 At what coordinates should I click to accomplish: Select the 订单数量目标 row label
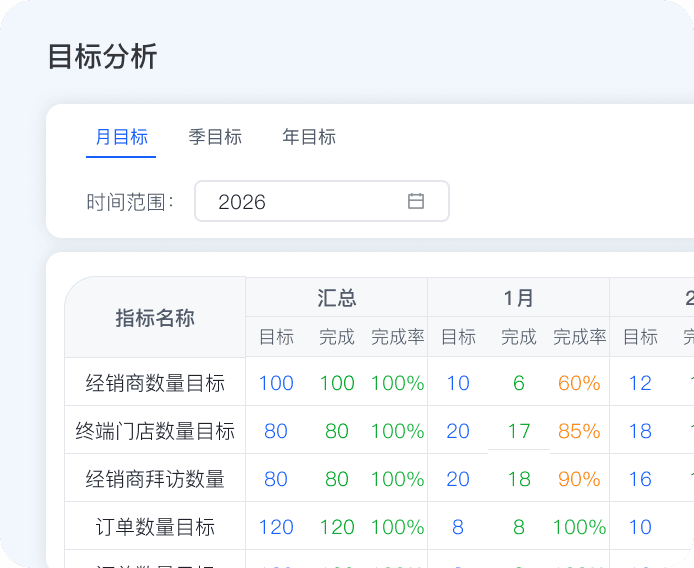point(155,527)
